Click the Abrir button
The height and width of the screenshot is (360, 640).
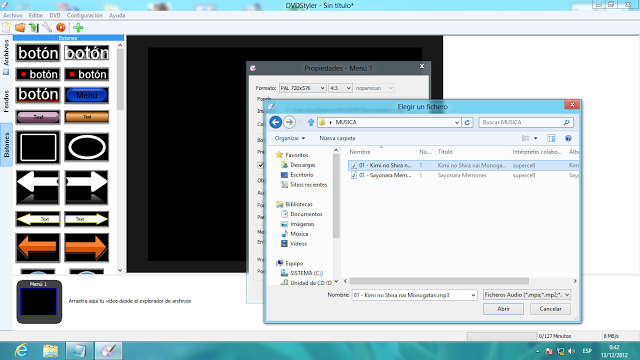tap(503, 309)
